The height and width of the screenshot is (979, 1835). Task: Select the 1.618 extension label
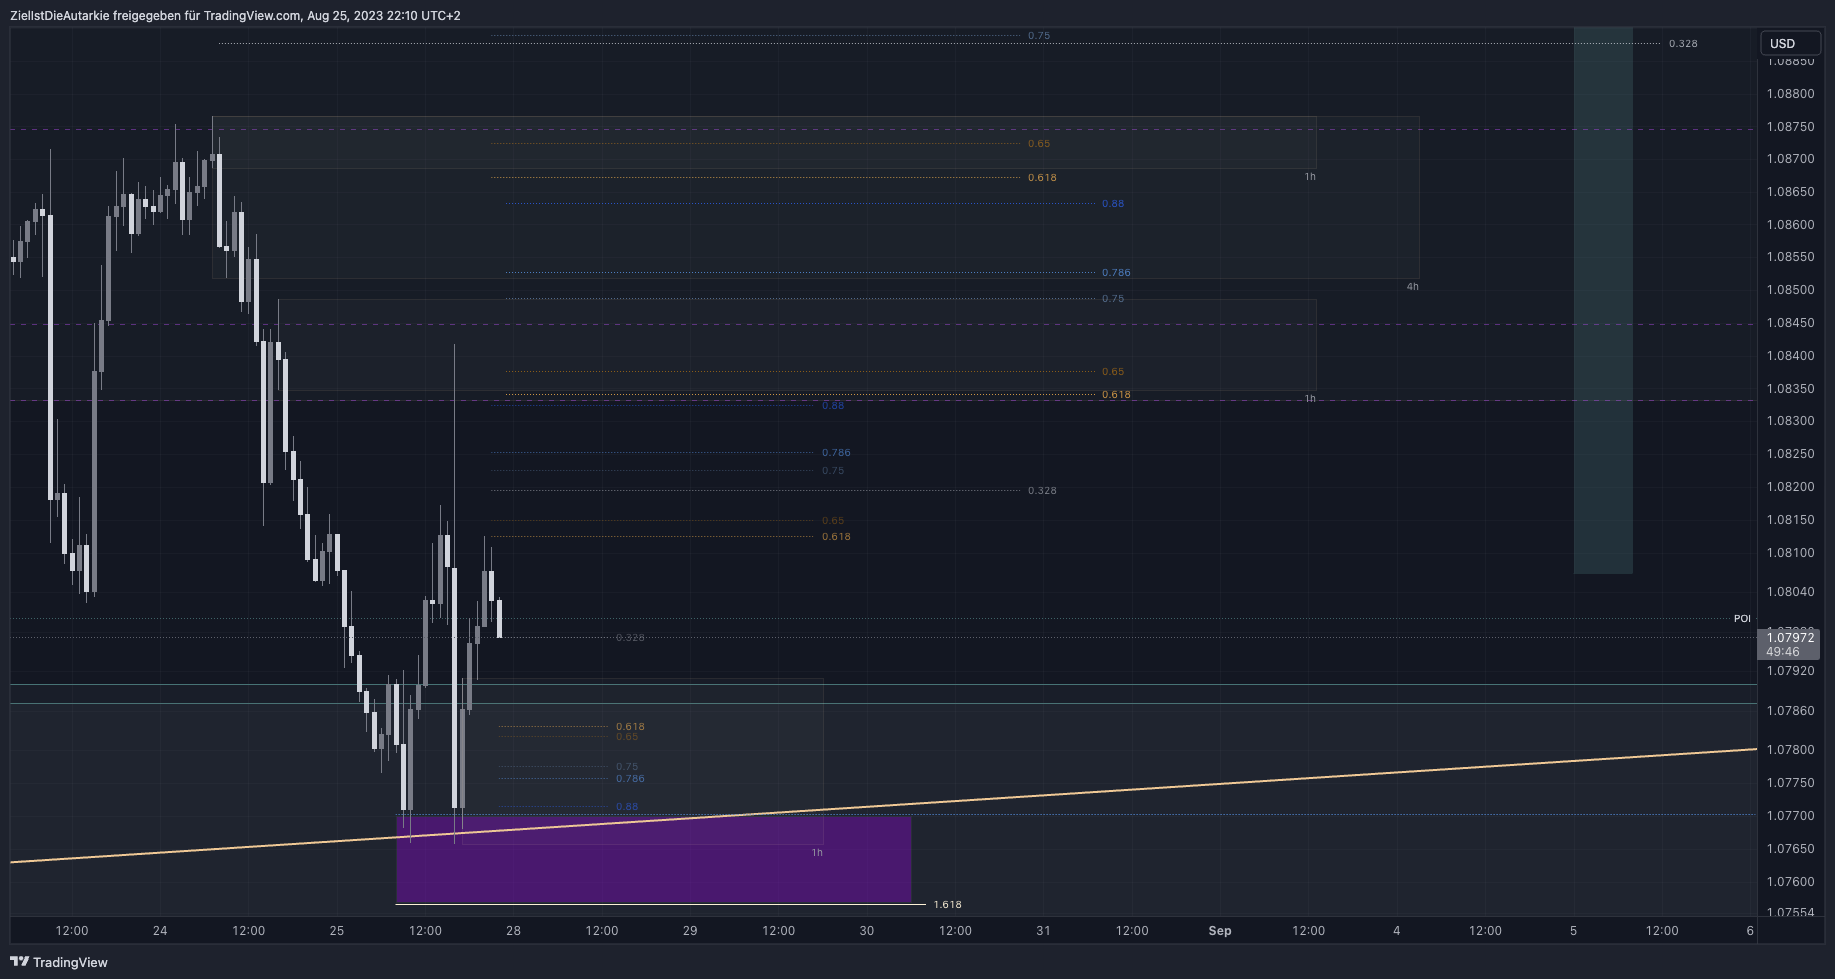947,905
